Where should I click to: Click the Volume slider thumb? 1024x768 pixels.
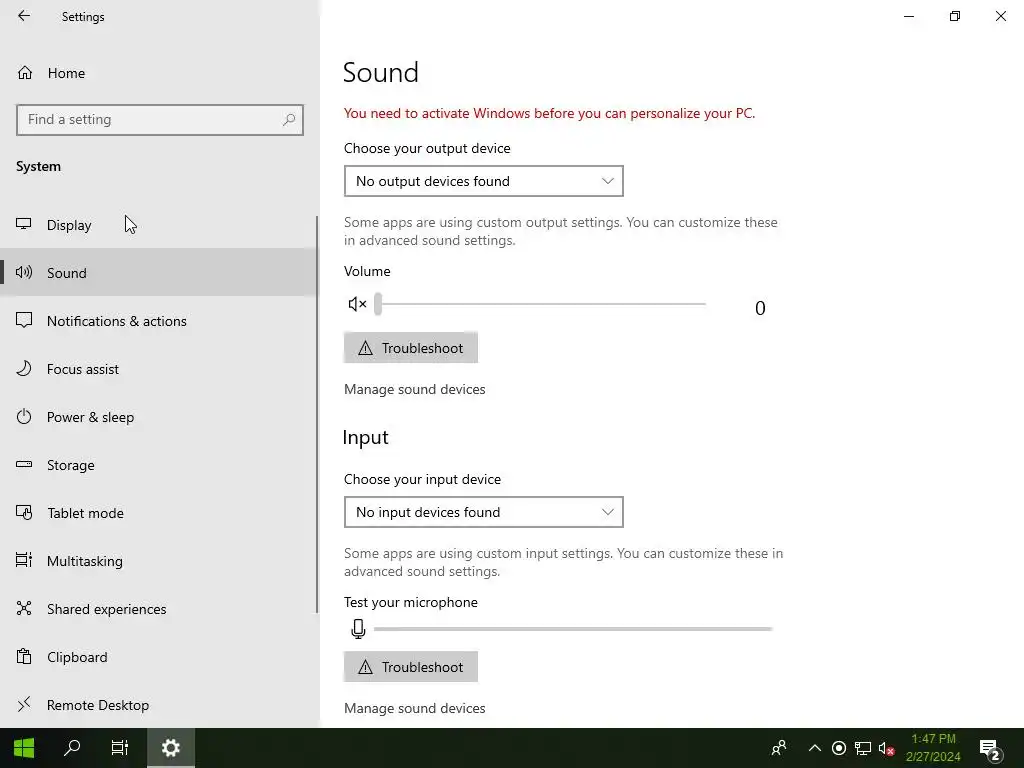tap(378, 304)
